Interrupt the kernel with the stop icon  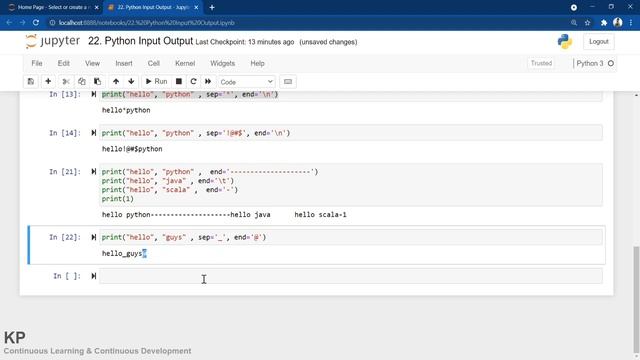coord(178,82)
